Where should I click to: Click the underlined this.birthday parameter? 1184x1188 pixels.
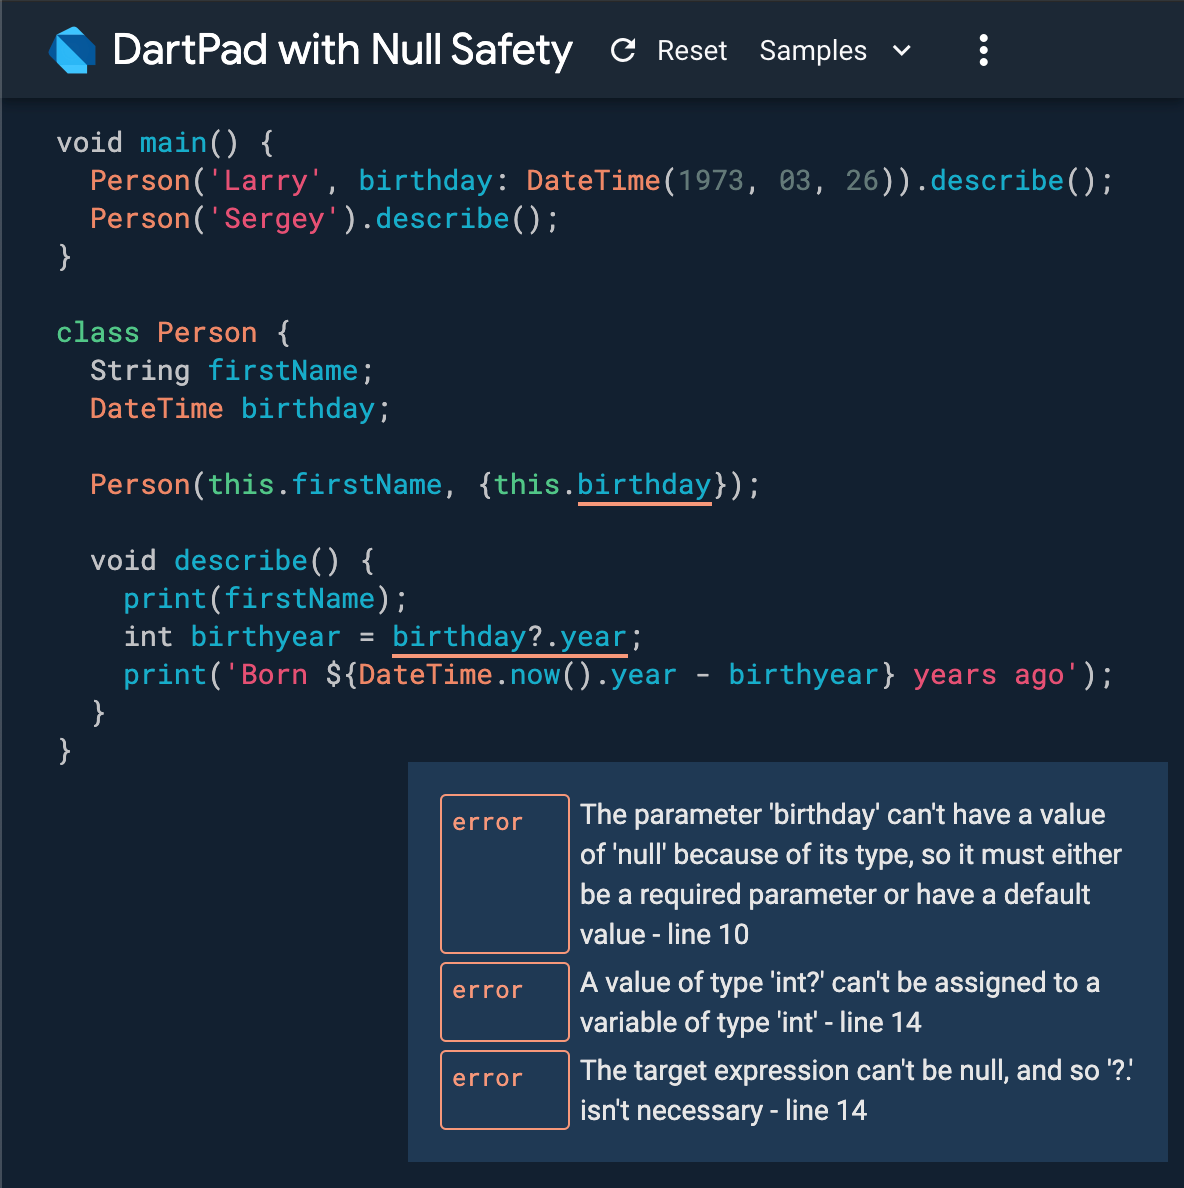[644, 484]
